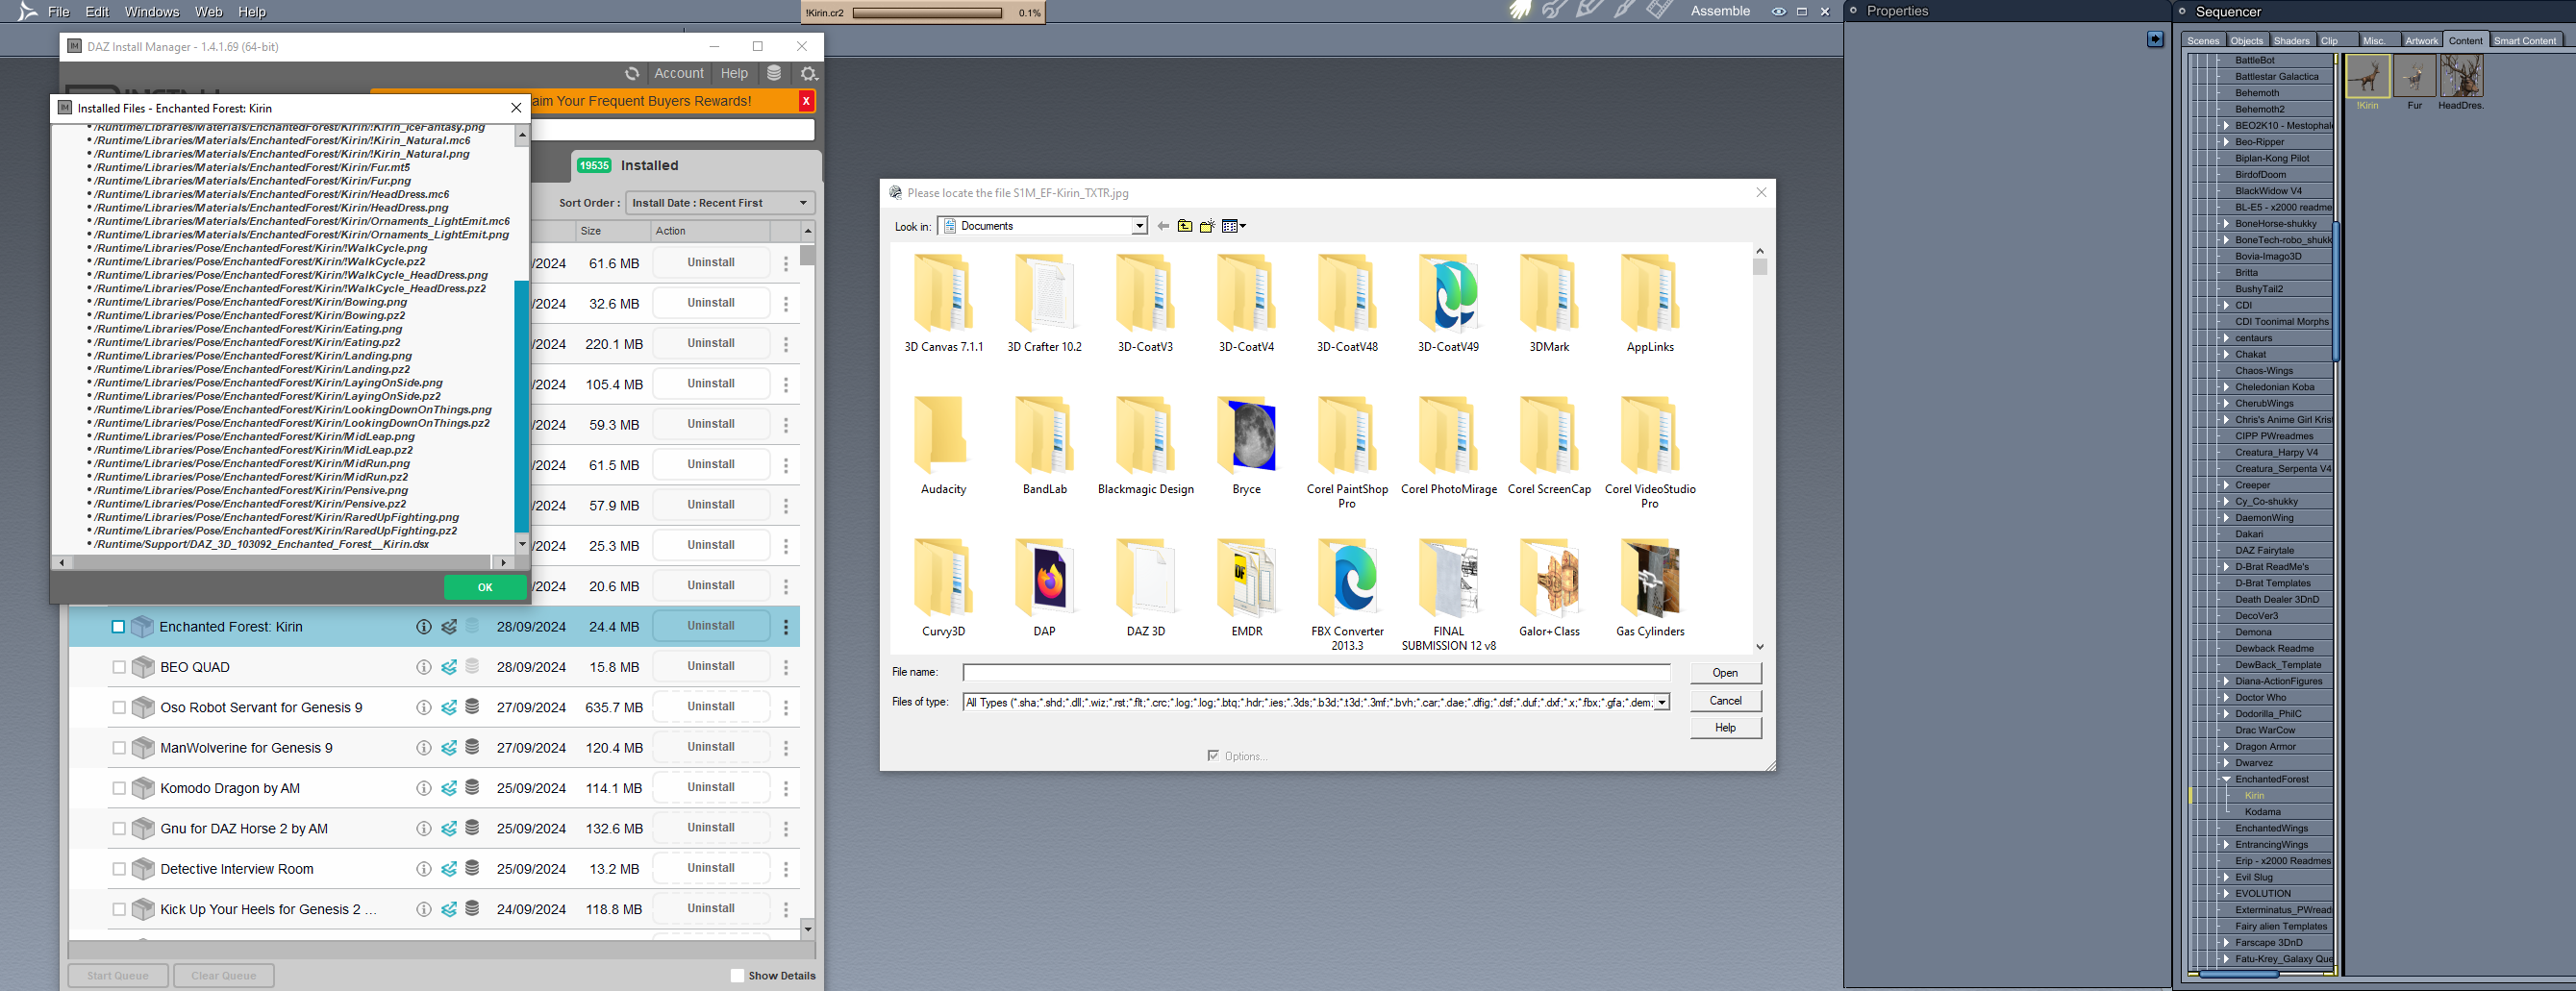Screen dimensions: 2576x991
Task: Click package icon for Gnu for DAZ Horse 2
Action: pos(143,829)
